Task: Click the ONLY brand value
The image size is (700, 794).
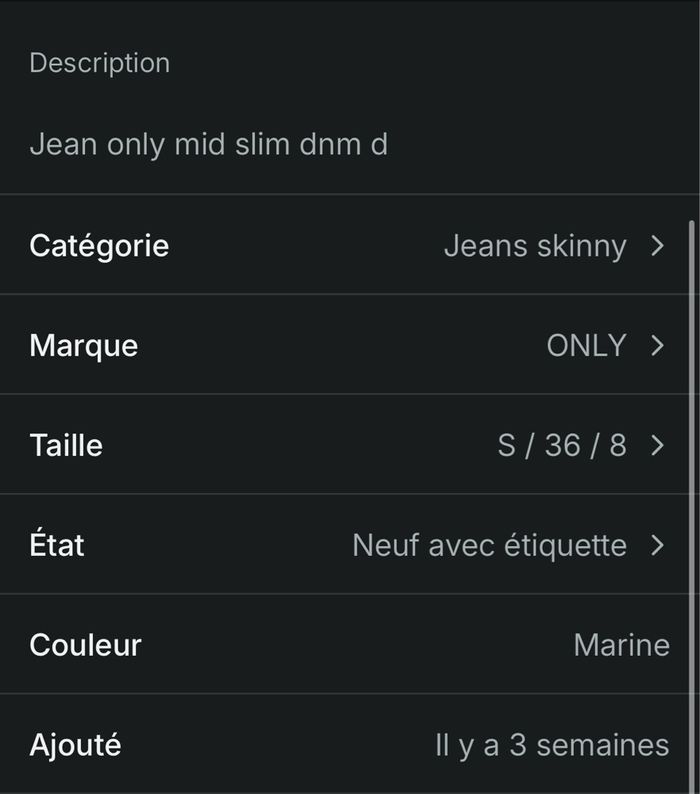Action: (x=586, y=346)
